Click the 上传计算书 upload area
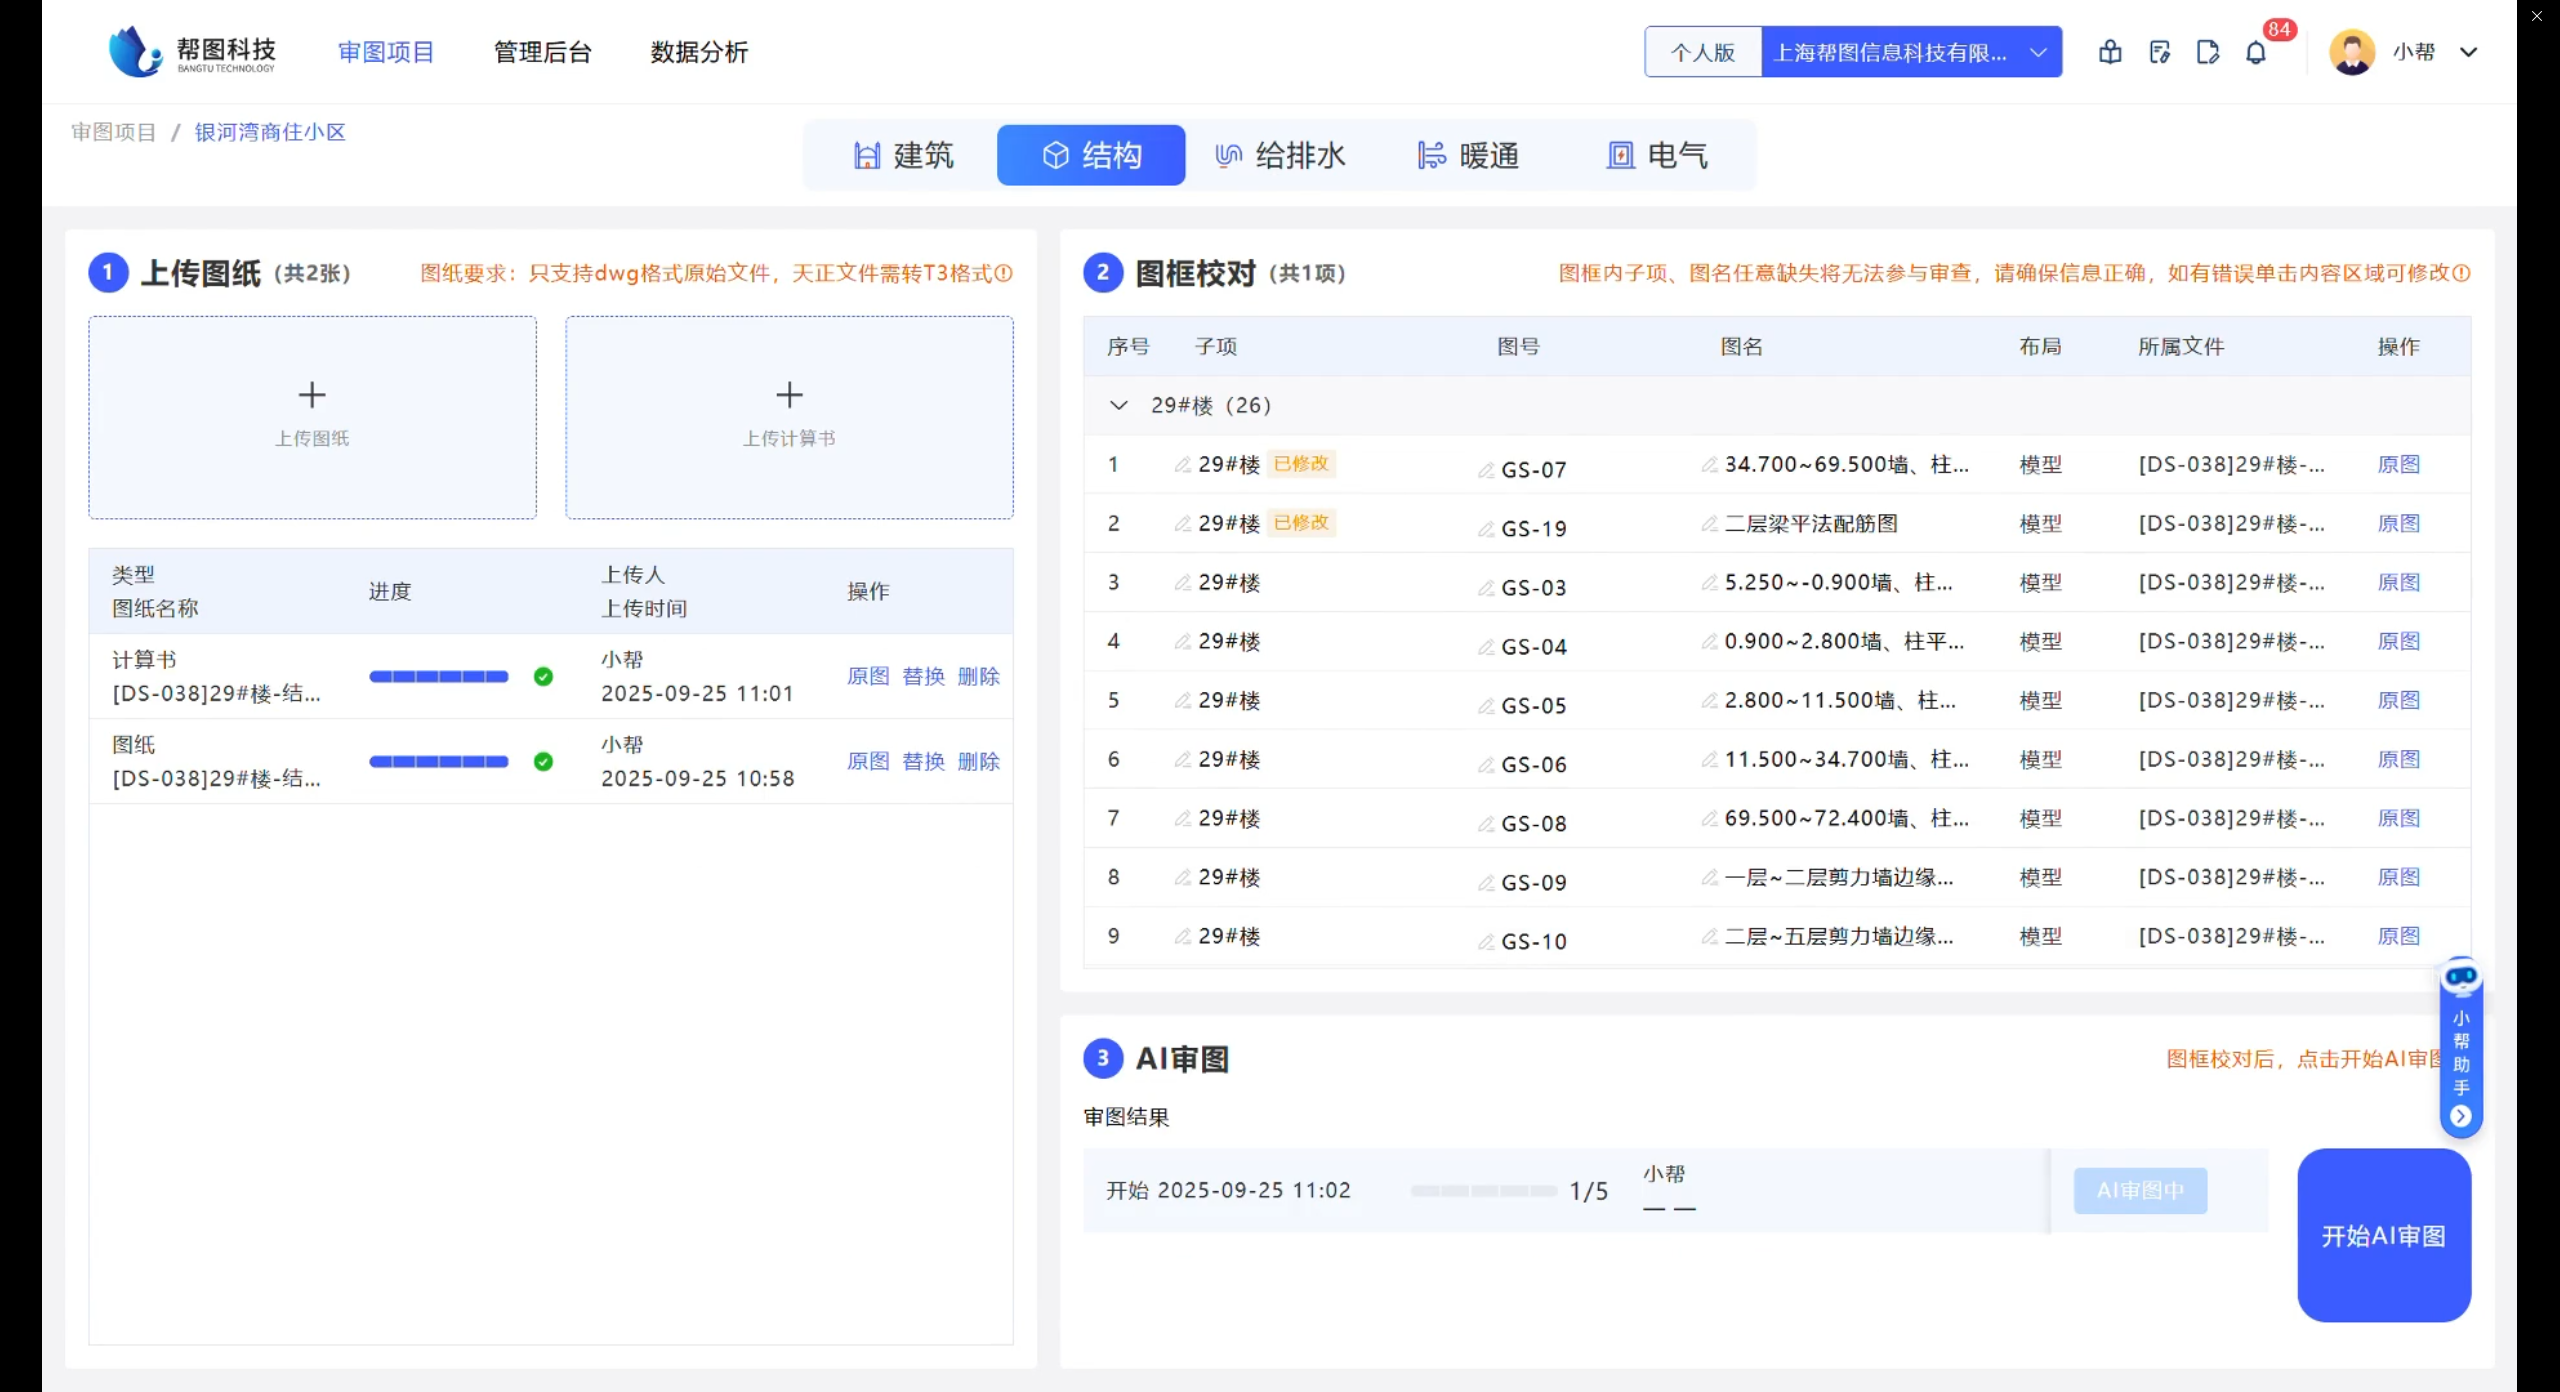This screenshot has height=1392, width=2560. point(789,417)
